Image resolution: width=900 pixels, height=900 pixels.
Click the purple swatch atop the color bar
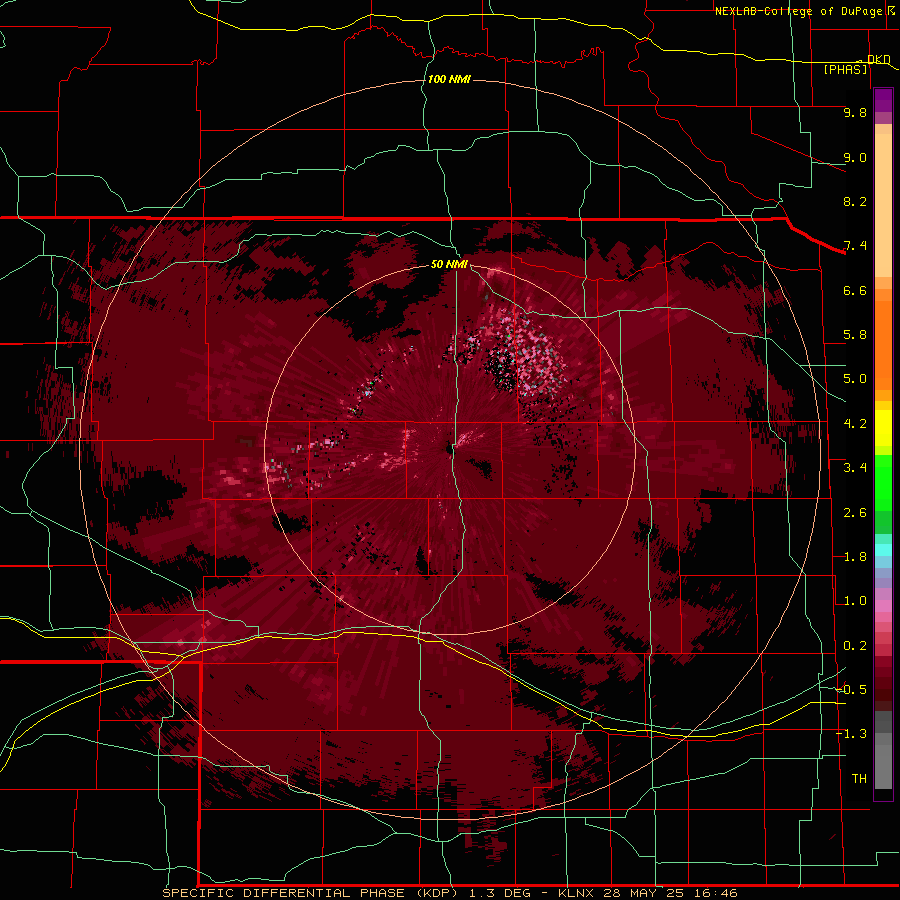click(x=883, y=100)
